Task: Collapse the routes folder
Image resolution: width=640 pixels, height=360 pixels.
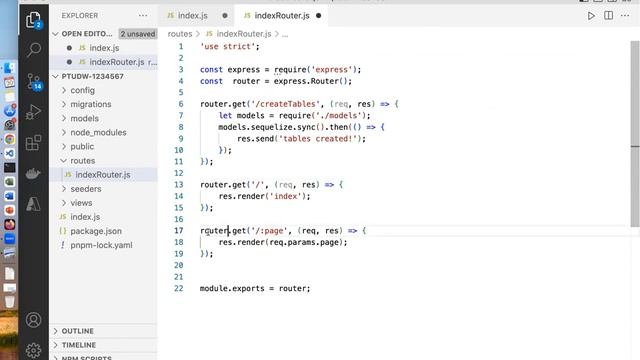Action: click(82, 161)
